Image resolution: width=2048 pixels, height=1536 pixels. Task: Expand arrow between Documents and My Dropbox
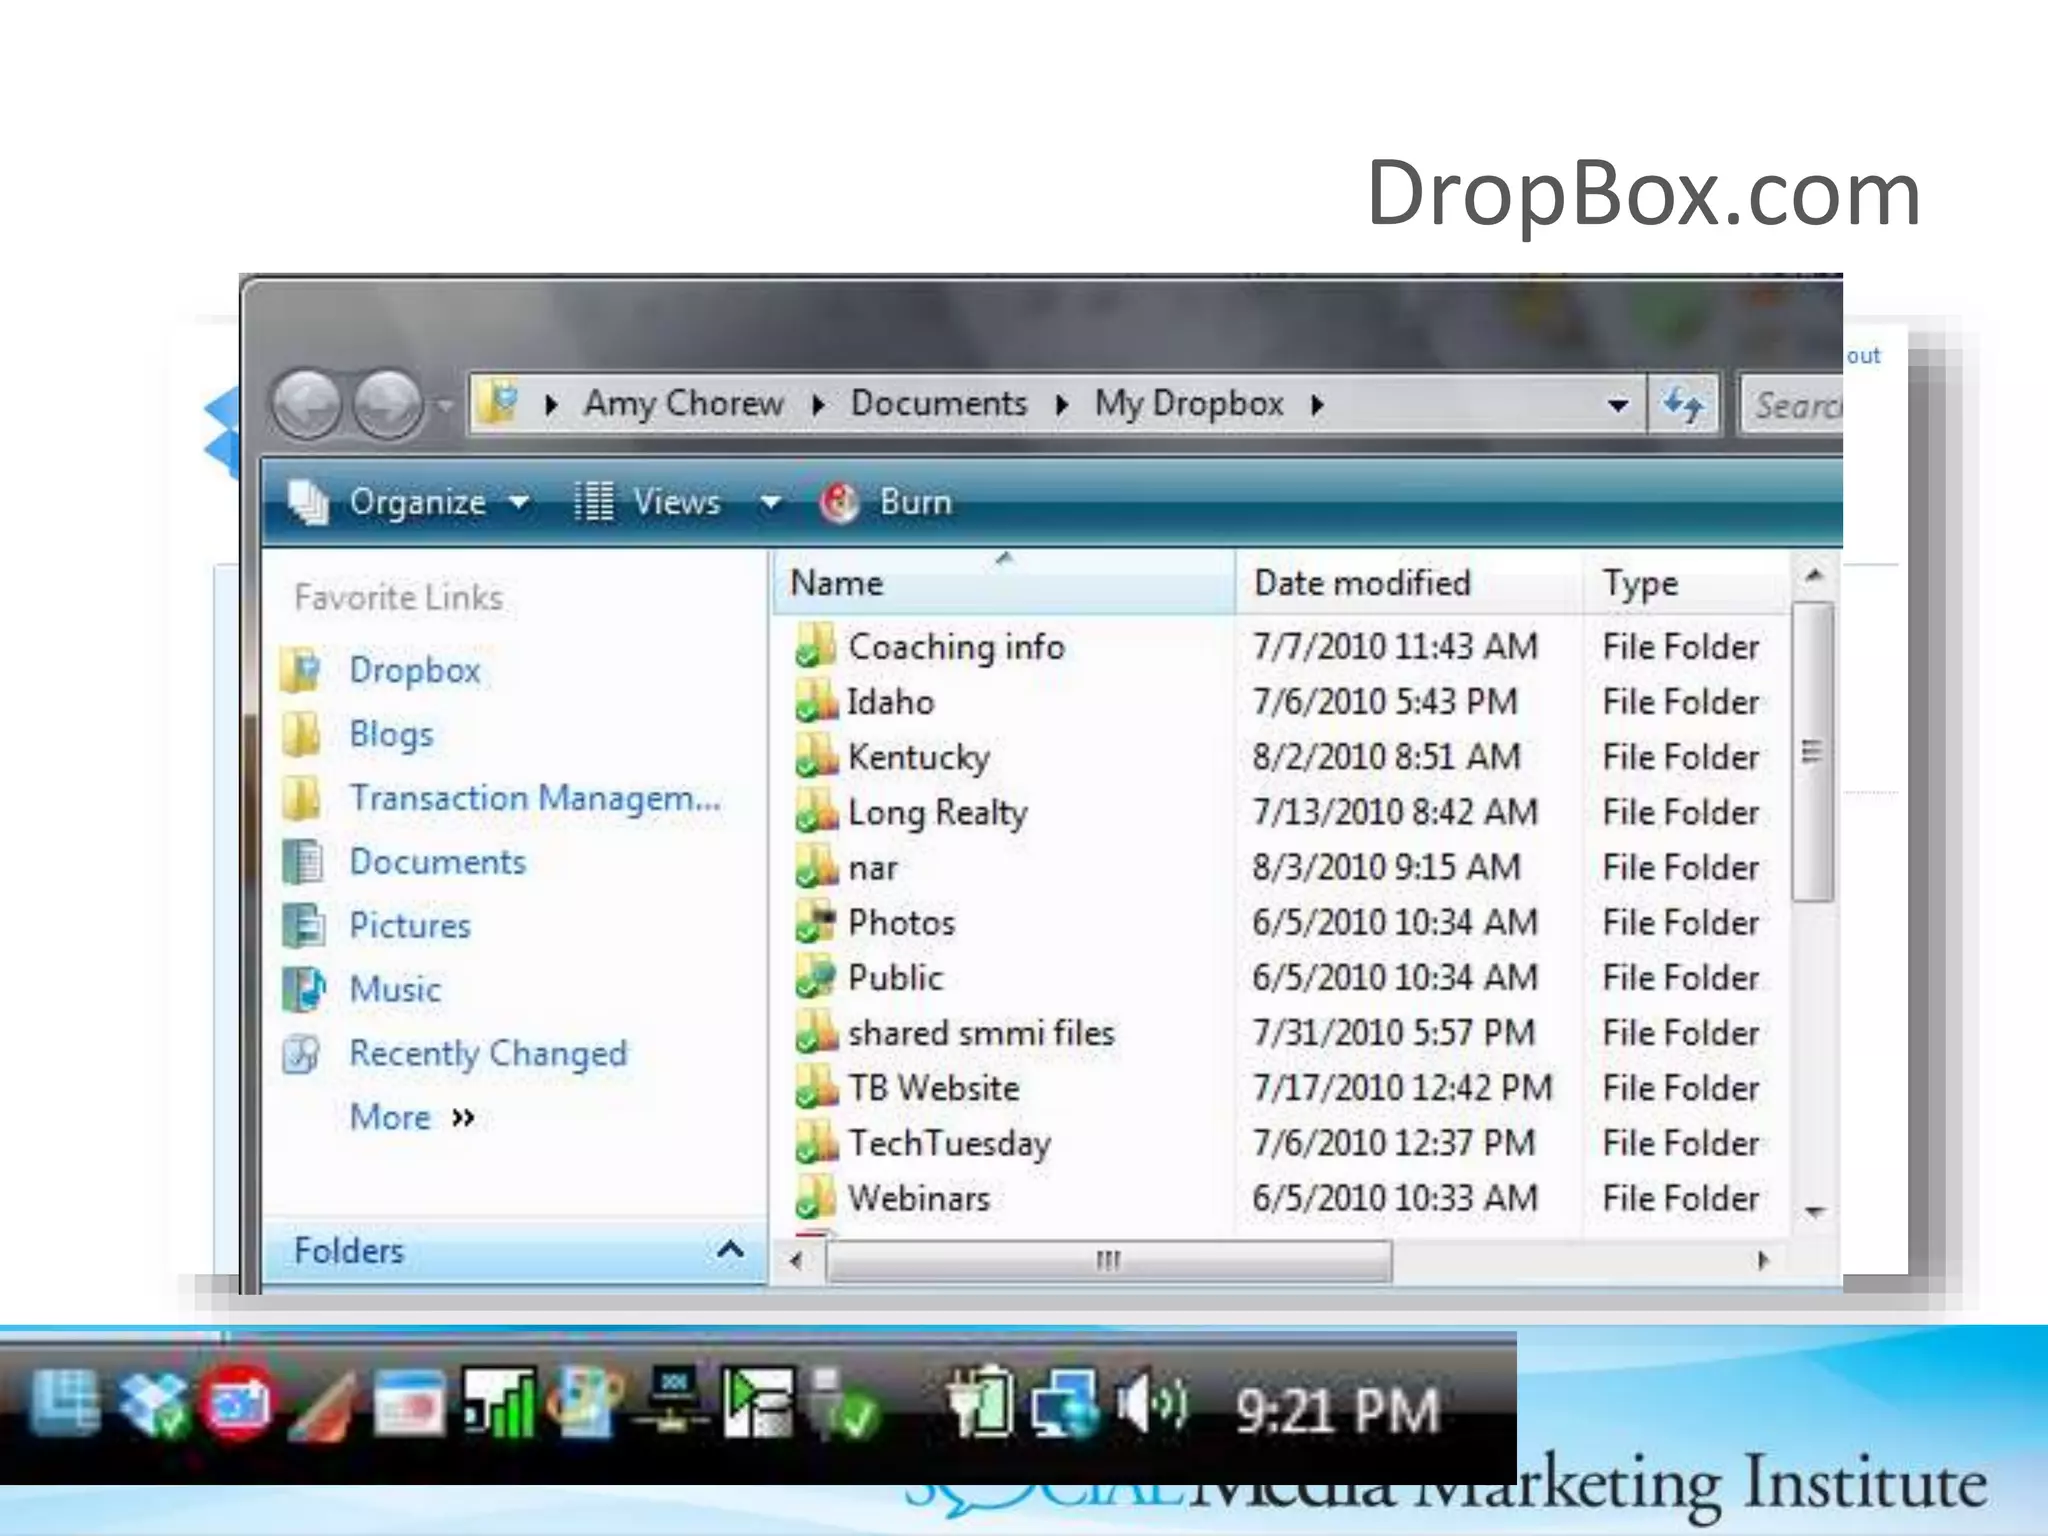(1062, 405)
